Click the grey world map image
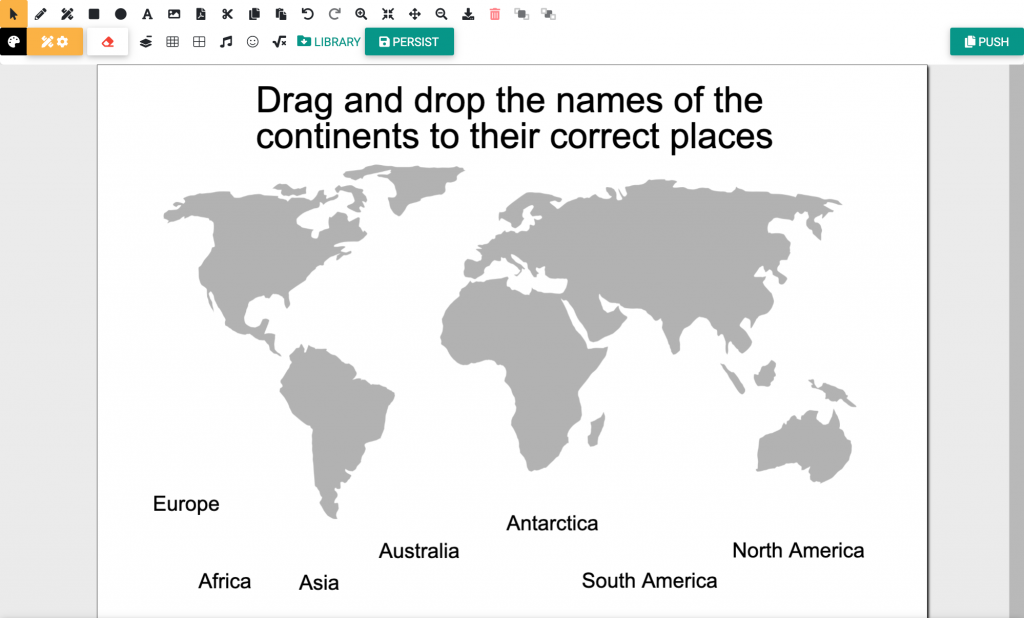 pos(509,342)
